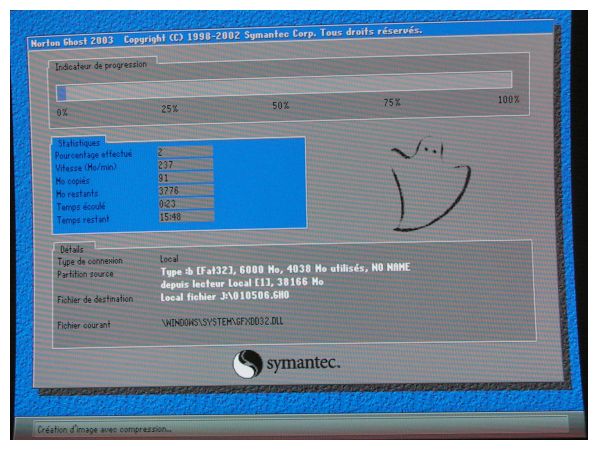Click the 'Temps écoulé' value 0:23
Image resolution: width=598 pixels, height=450 pixels.
[x=186, y=204]
